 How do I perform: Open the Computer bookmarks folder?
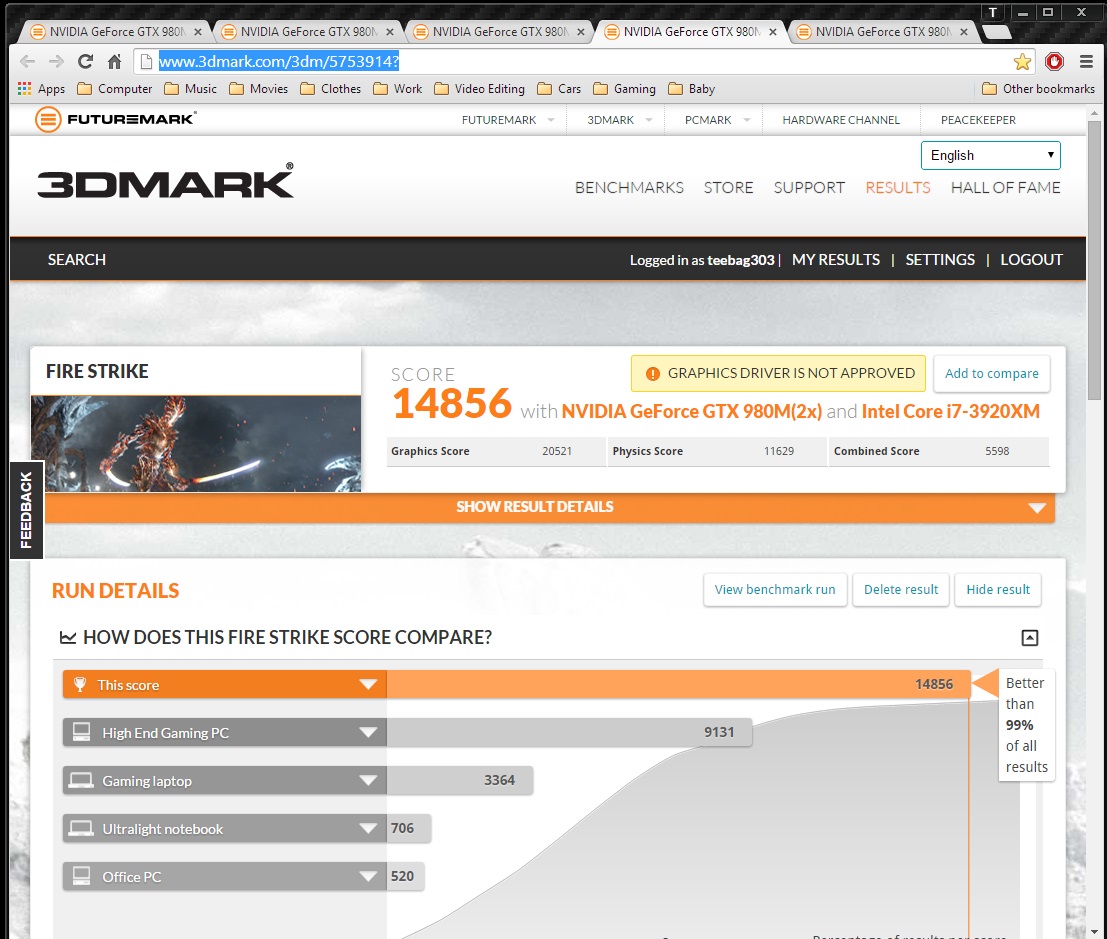tap(114, 89)
